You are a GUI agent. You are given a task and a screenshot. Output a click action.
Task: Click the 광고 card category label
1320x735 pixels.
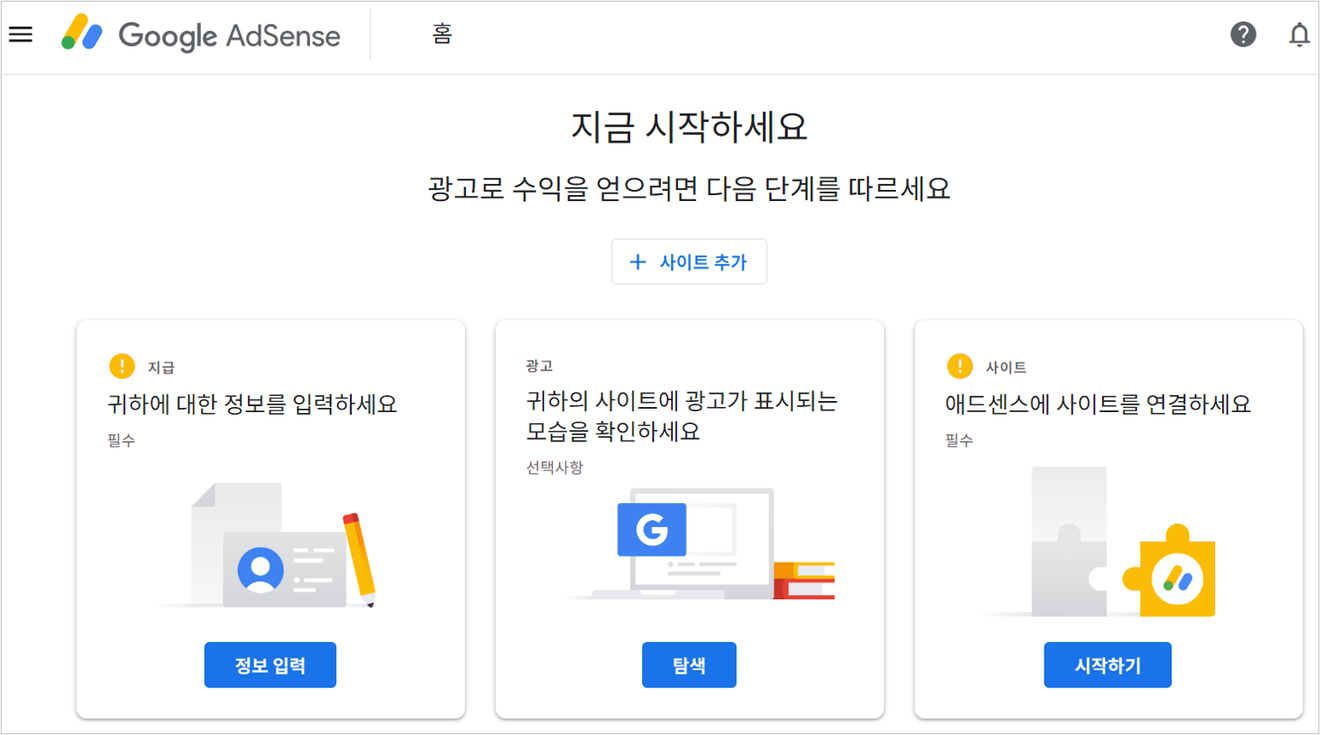click(539, 366)
